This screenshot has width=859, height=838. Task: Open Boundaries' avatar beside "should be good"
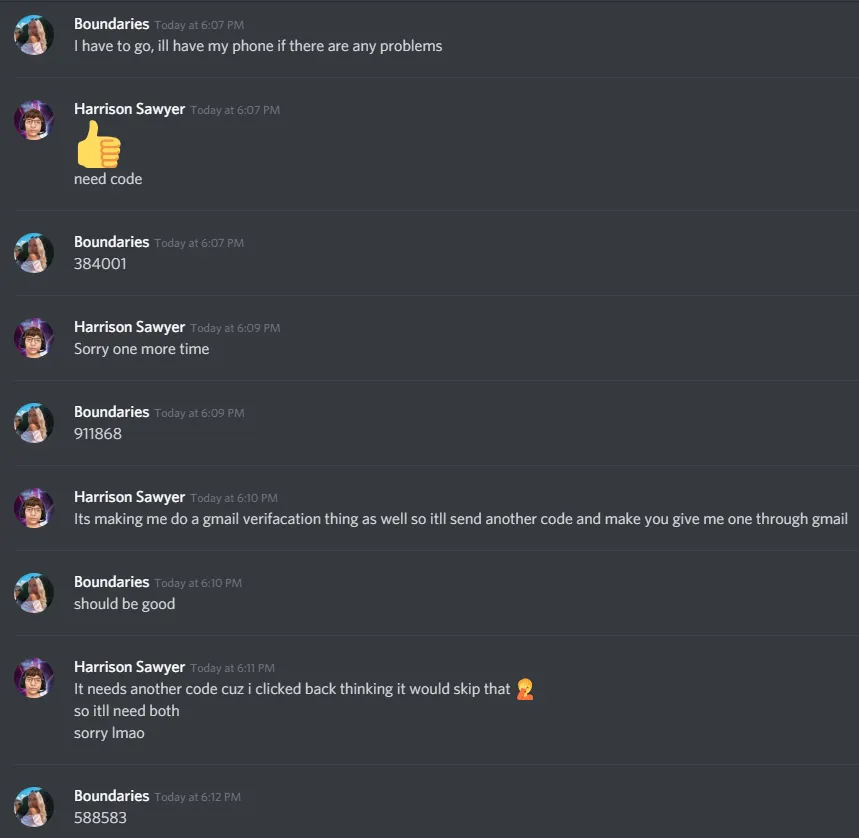[34, 593]
